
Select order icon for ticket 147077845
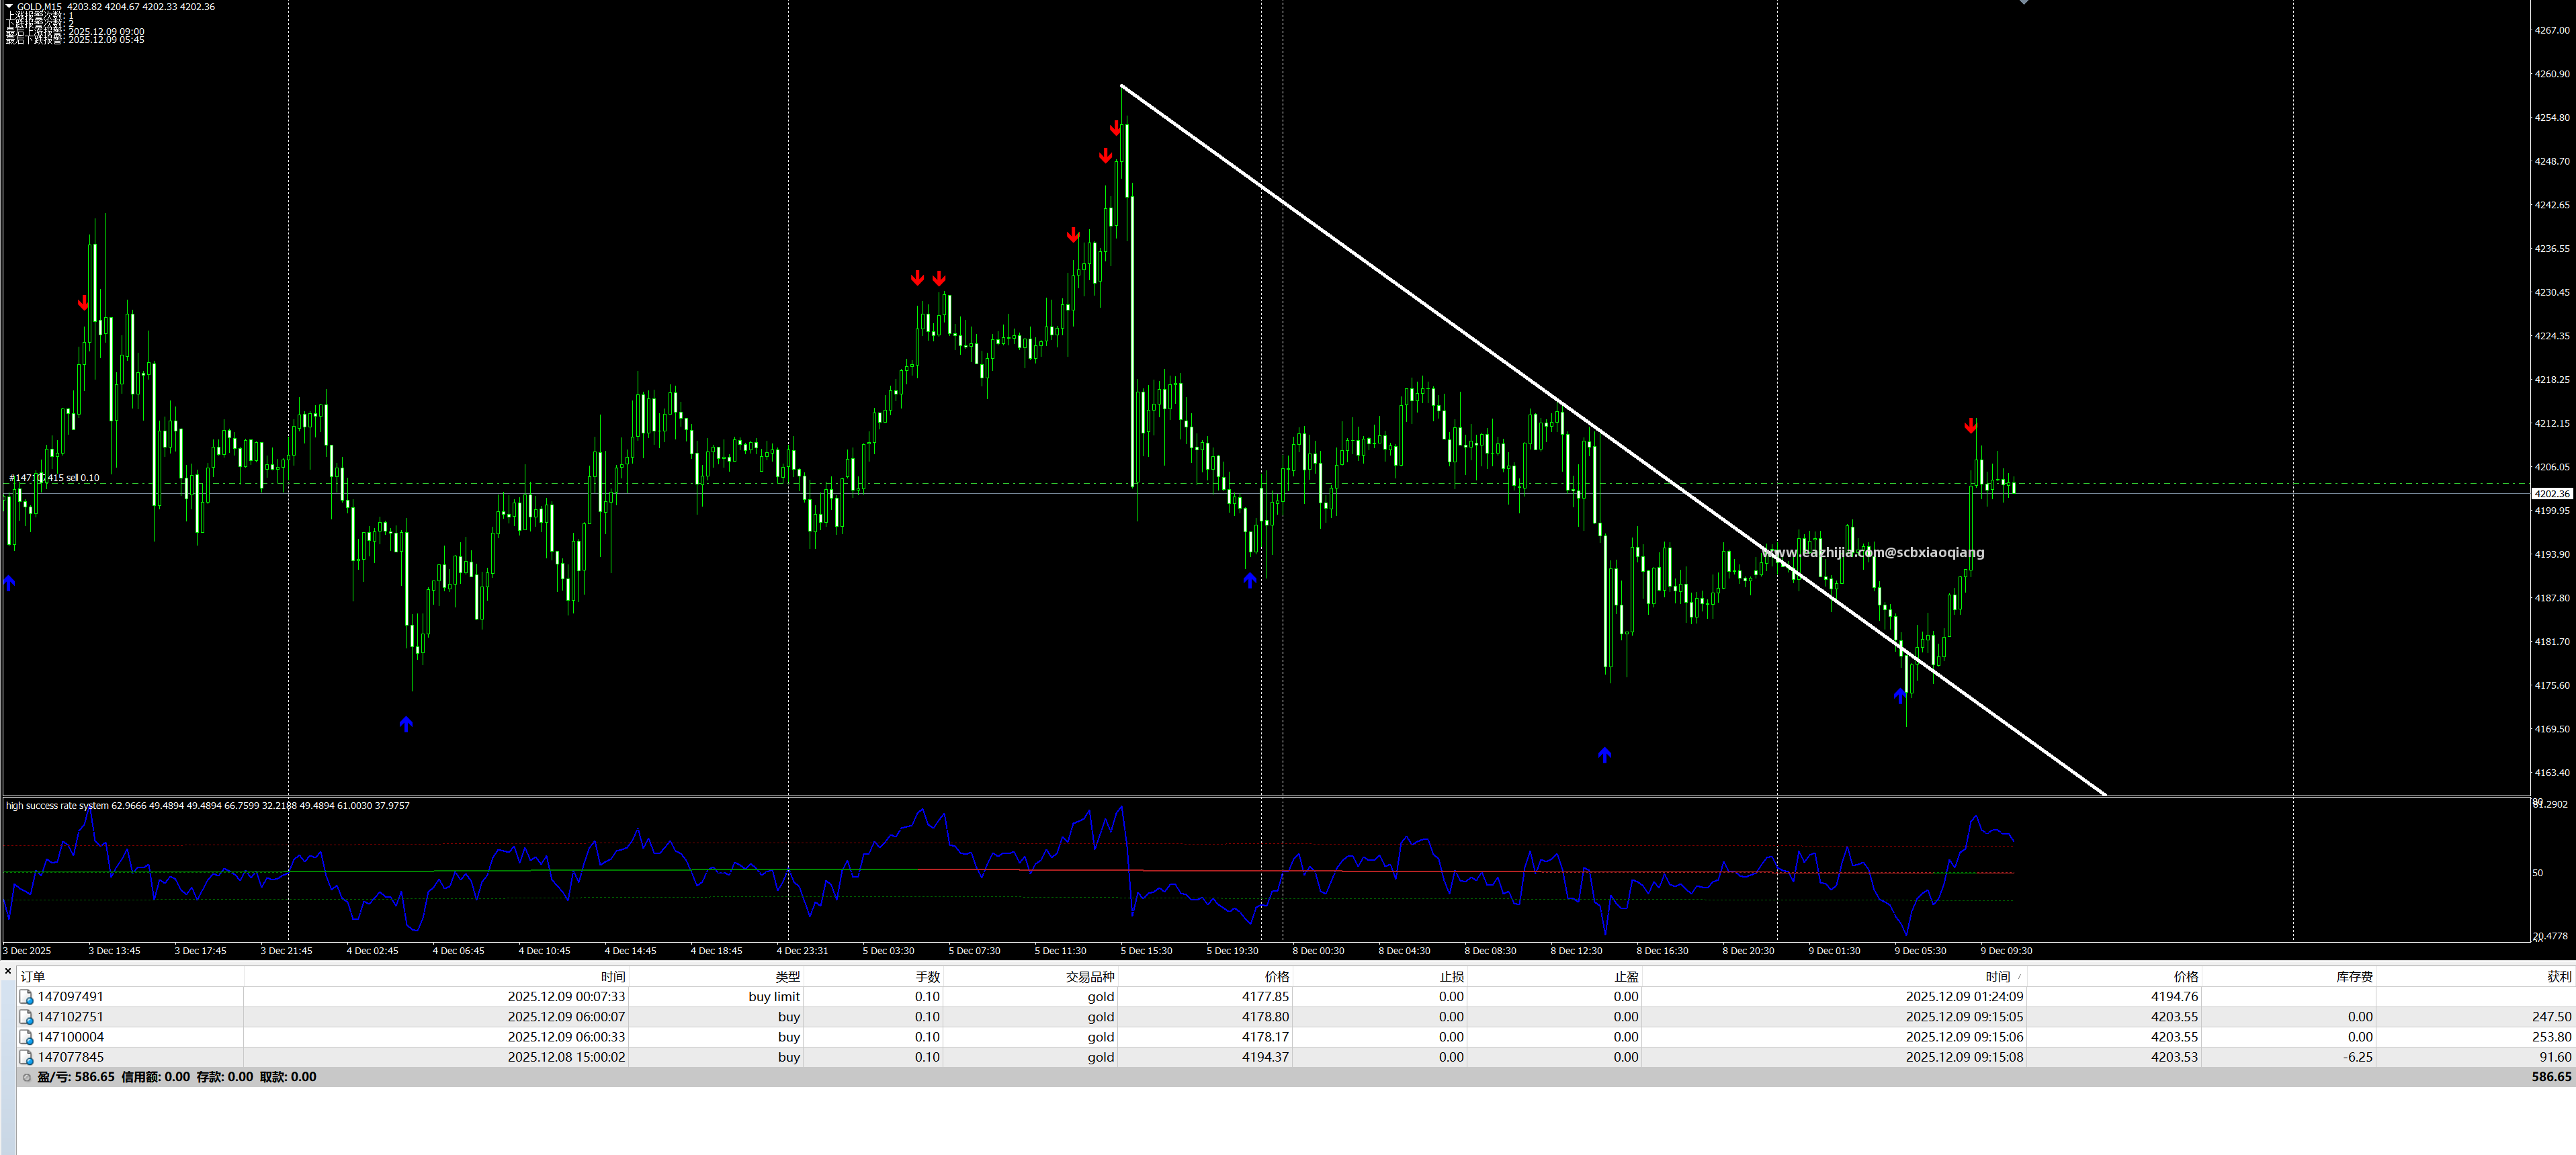[27, 1057]
